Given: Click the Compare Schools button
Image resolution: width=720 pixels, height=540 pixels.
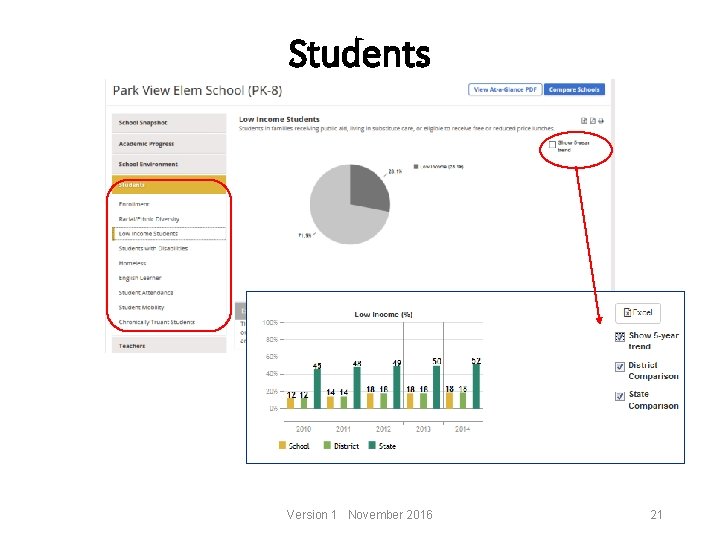Looking at the screenshot, I should tap(574, 90).
